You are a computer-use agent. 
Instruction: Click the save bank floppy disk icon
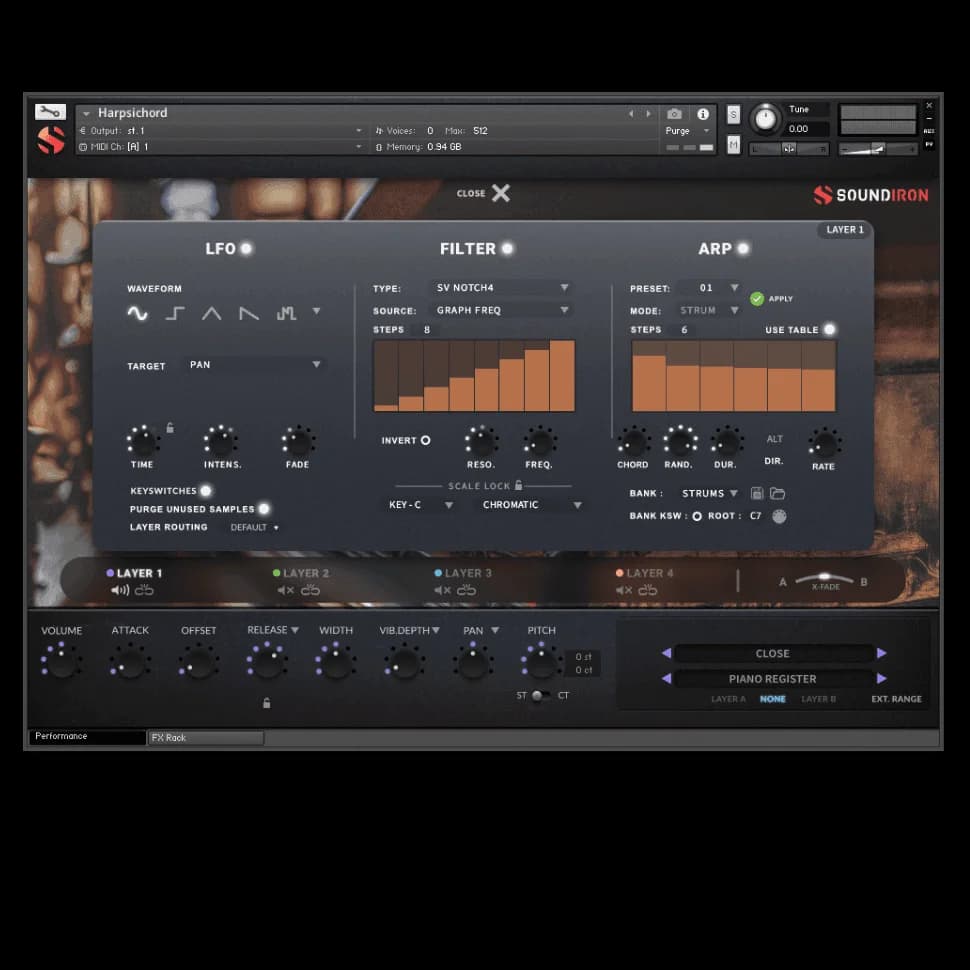tap(757, 493)
